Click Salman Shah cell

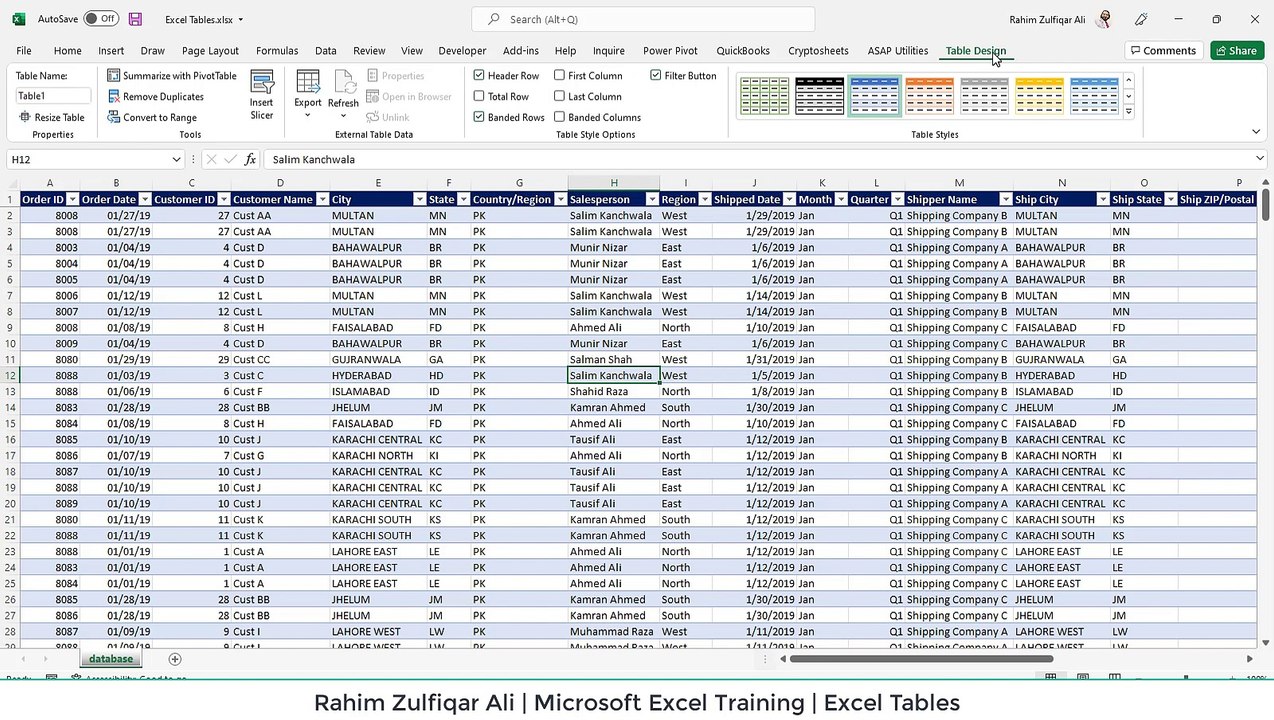click(613, 360)
